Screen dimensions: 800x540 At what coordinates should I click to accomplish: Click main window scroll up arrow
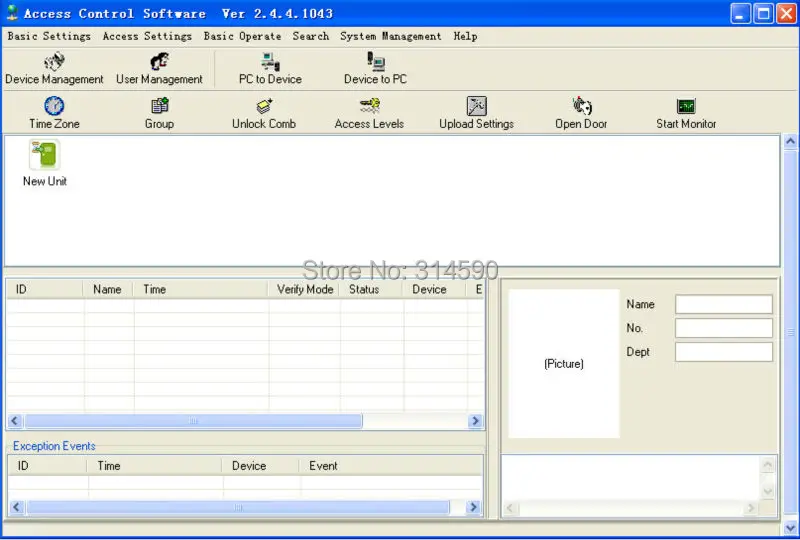(x=790, y=141)
